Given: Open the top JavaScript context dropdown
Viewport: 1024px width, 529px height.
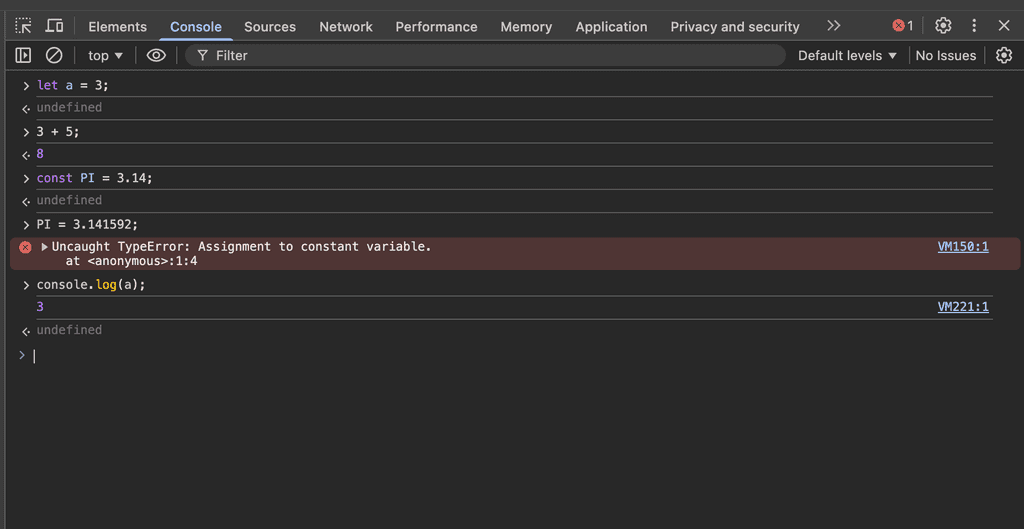Looking at the screenshot, I should pos(105,56).
